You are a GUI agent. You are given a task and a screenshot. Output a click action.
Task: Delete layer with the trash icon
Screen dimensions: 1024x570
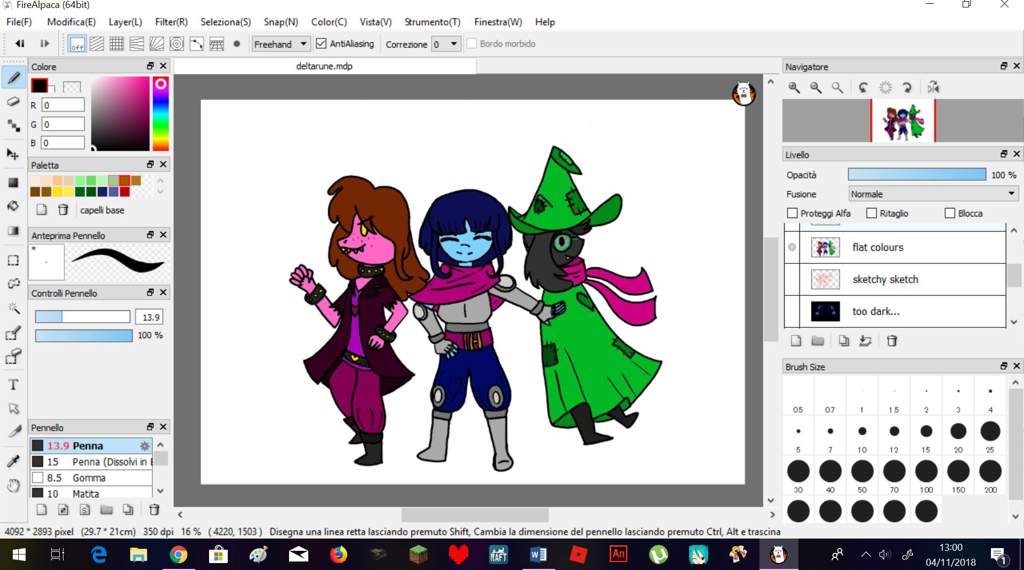892,340
